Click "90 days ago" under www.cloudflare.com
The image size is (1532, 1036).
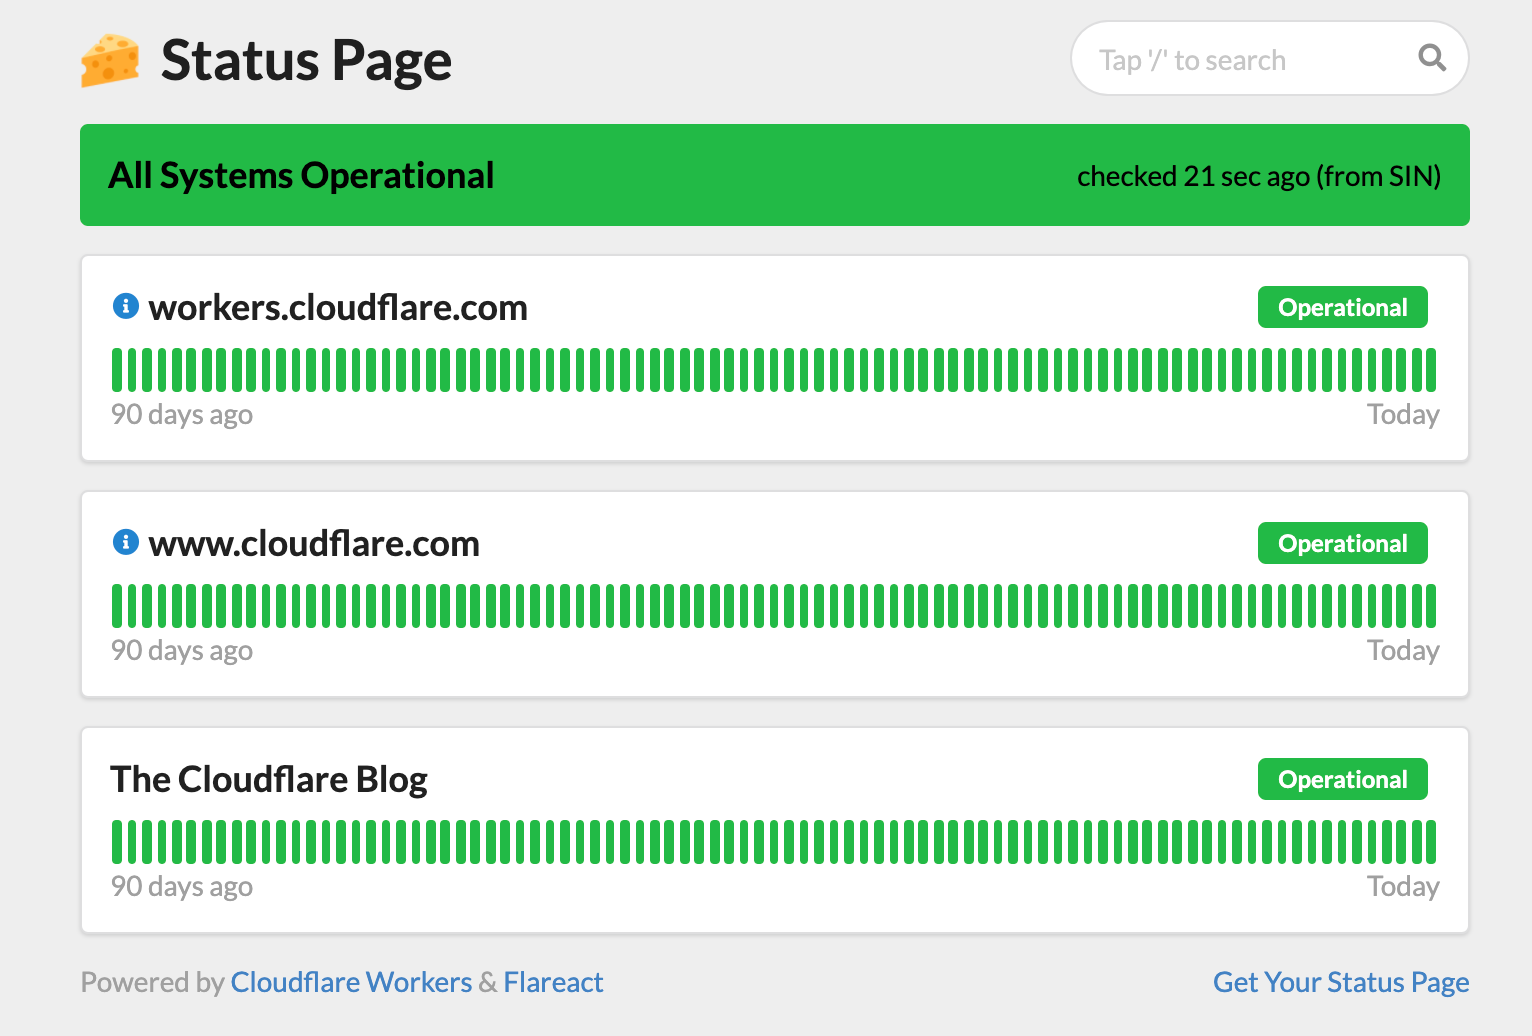click(x=181, y=651)
